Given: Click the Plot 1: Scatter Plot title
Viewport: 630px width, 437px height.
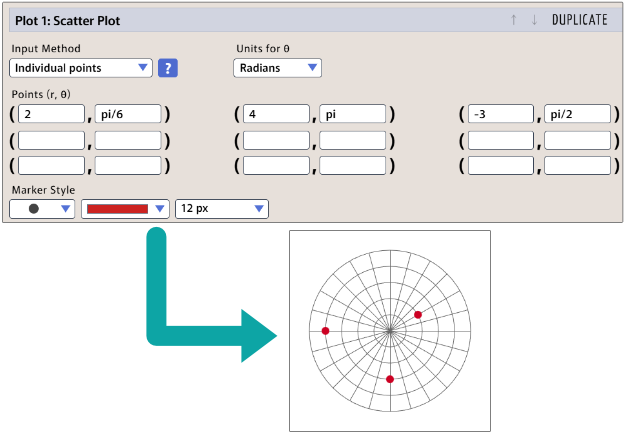Looking at the screenshot, I should [68, 21].
